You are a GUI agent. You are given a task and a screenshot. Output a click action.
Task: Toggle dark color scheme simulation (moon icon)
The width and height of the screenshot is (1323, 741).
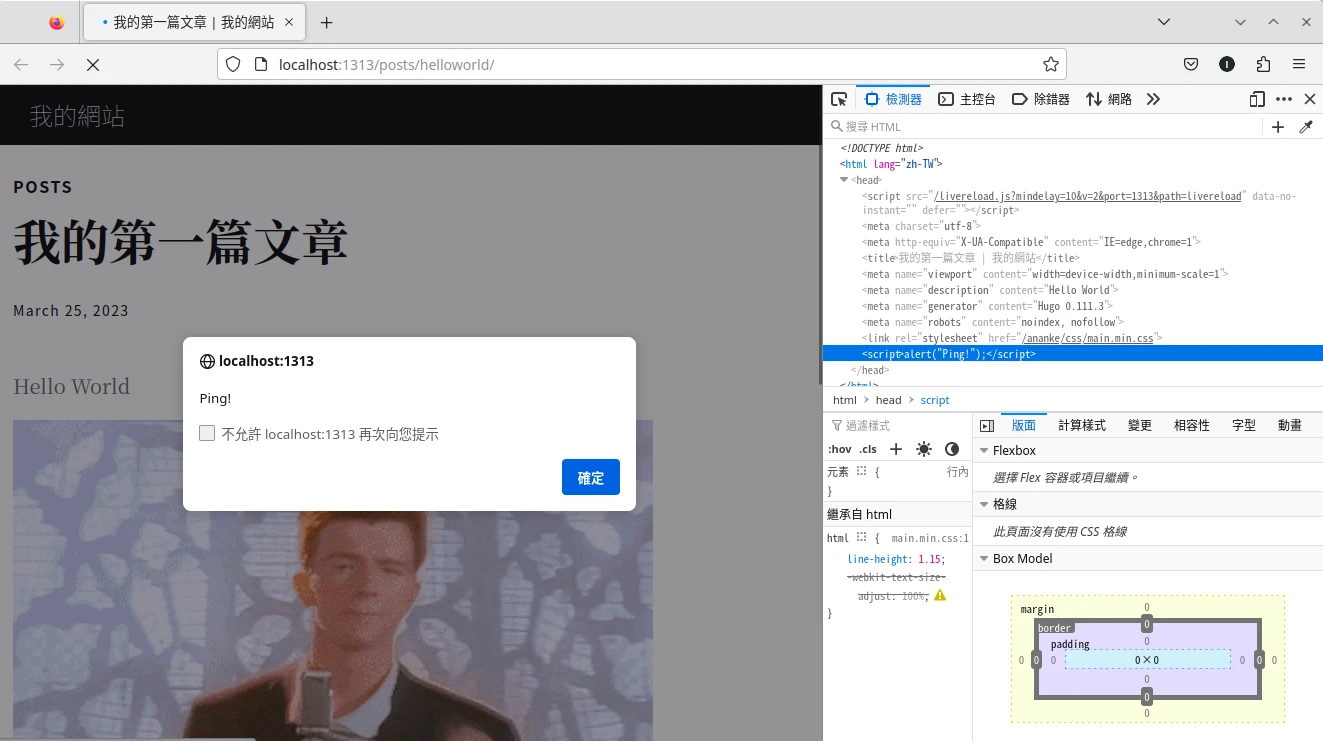(952, 449)
